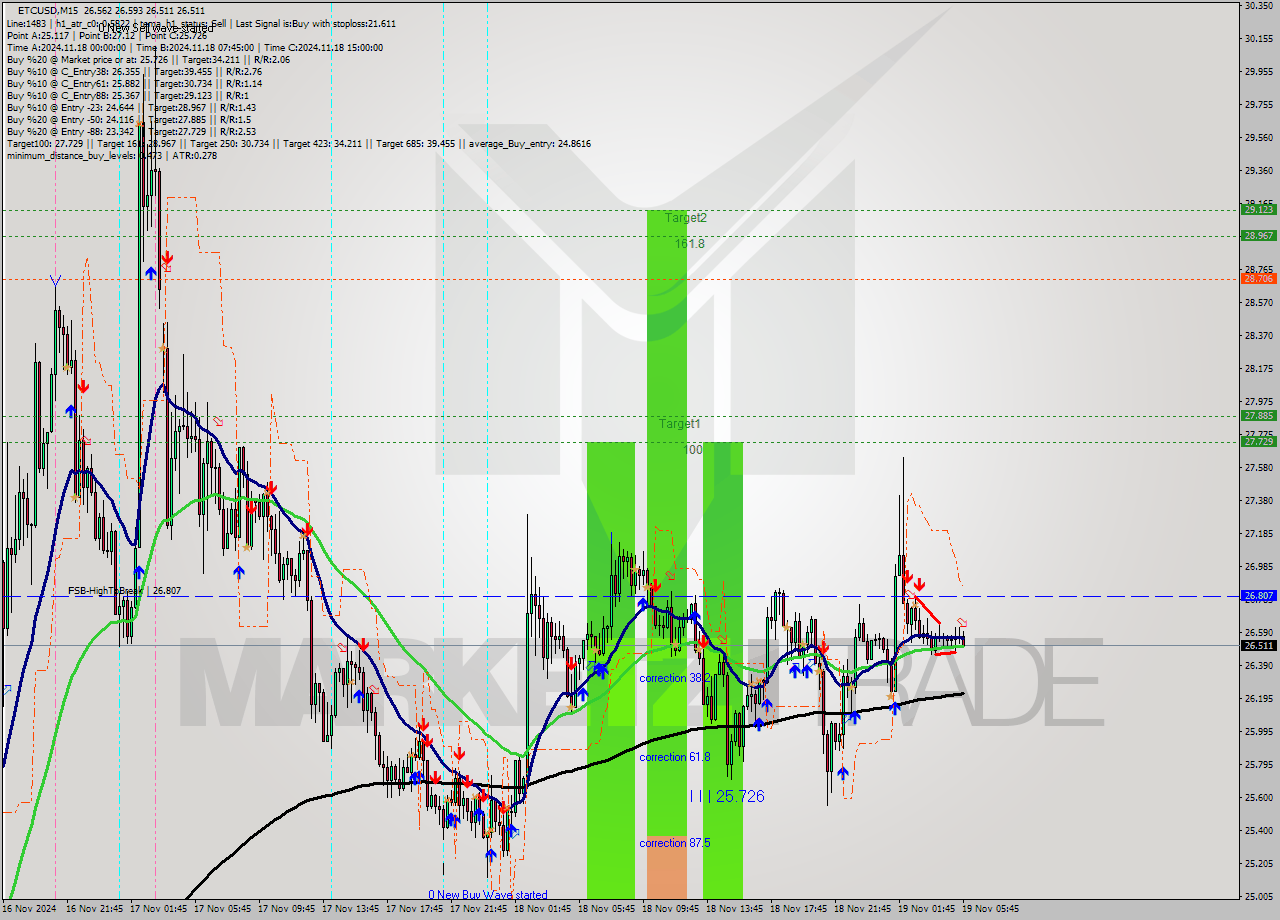Click the green 28.967 price axis tag

pos(1258,235)
